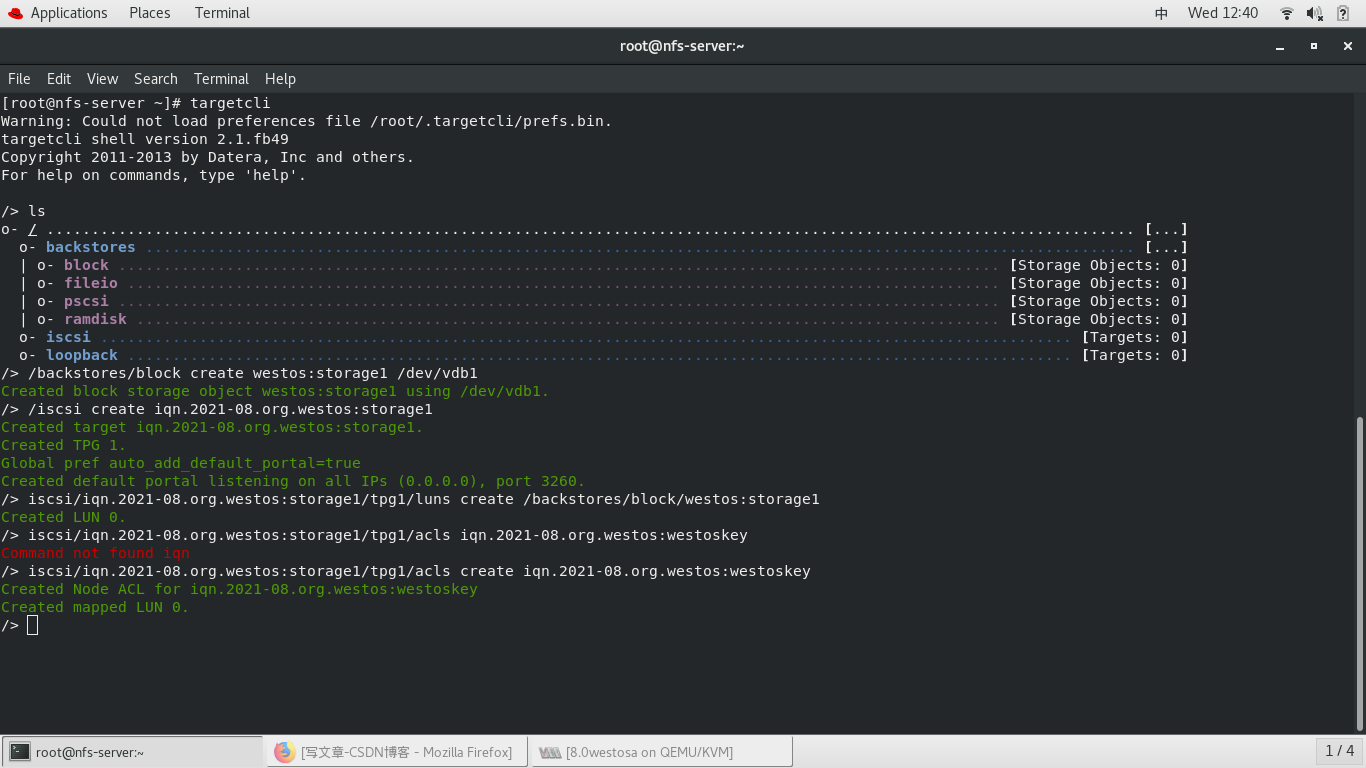The image size is (1366, 768).
Task: Open the workspace switcher 1 / 4
Action: click(x=1339, y=751)
